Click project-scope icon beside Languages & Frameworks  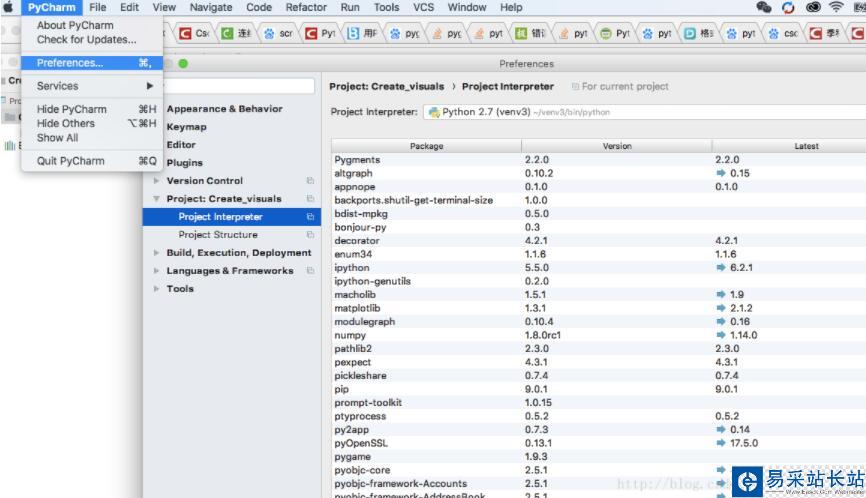pyautogui.click(x=310, y=271)
